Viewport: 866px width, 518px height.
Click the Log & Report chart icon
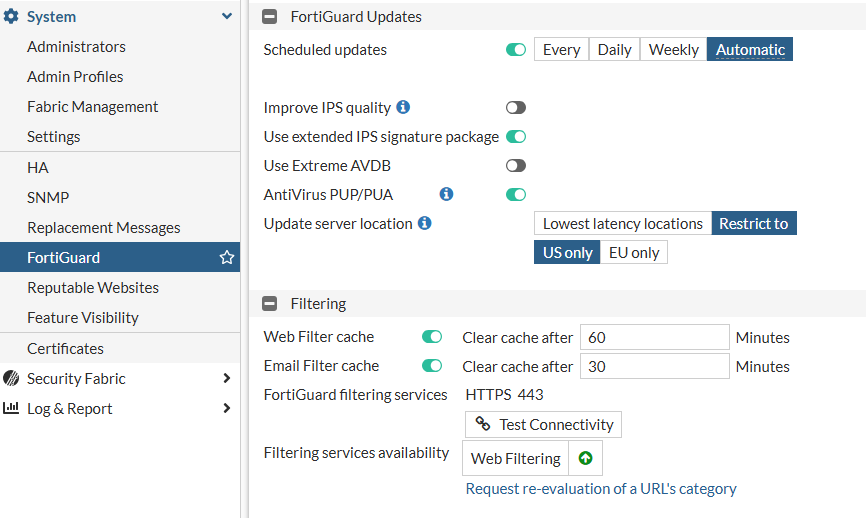(x=12, y=408)
